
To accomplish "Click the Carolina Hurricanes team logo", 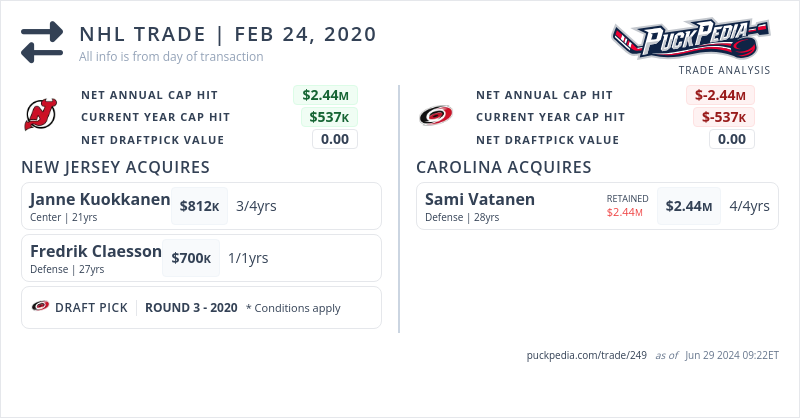I will [436, 116].
